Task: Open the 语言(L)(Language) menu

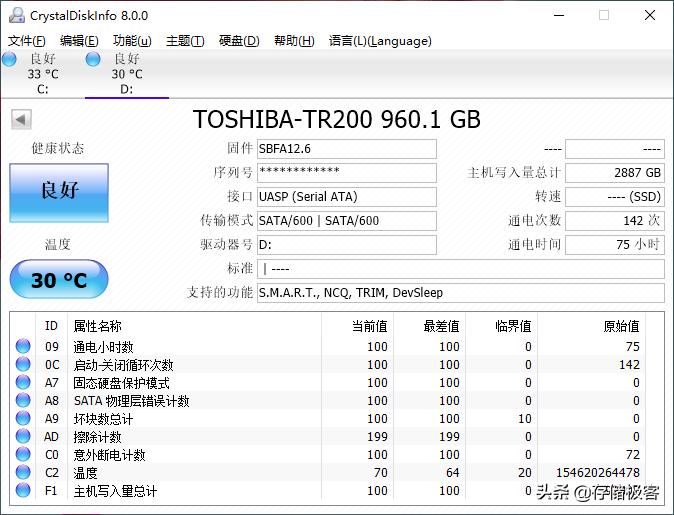Action: [380, 41]
